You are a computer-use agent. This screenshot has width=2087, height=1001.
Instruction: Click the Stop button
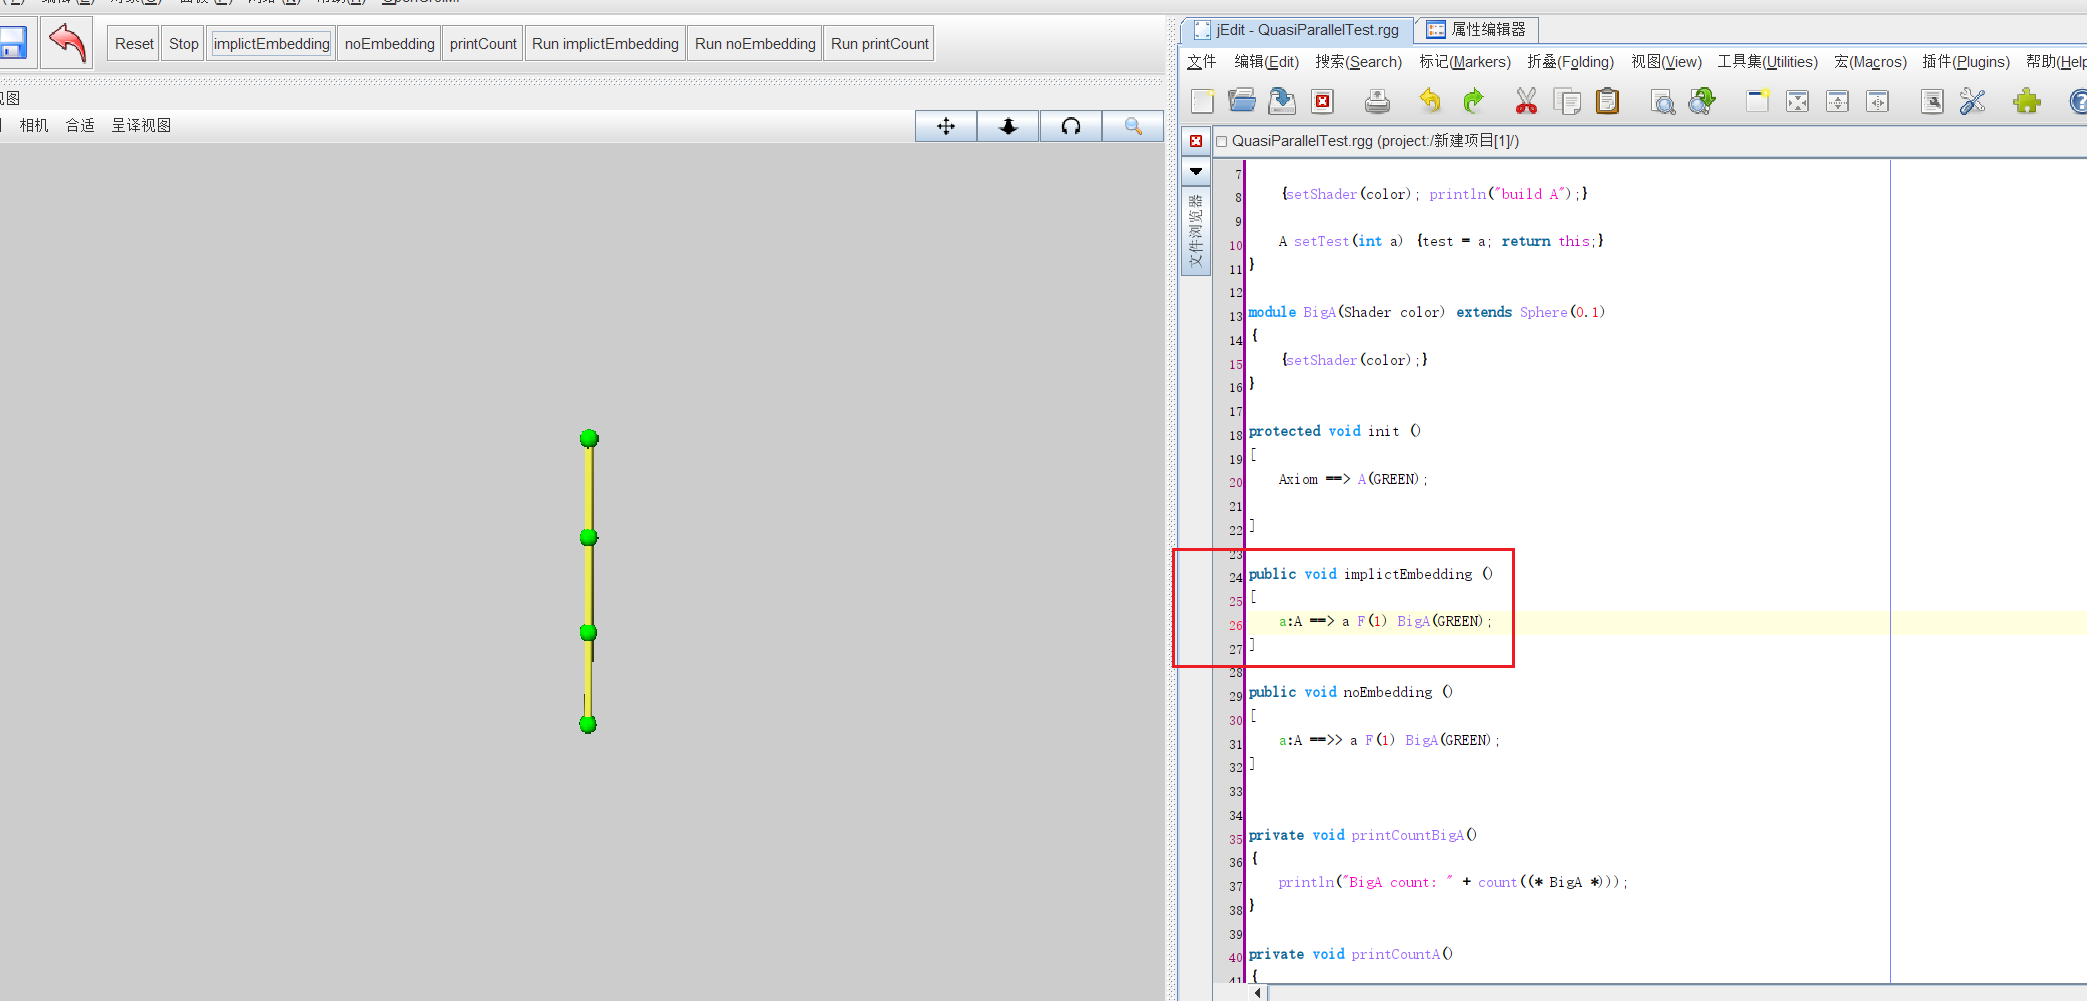coord(184,44)
